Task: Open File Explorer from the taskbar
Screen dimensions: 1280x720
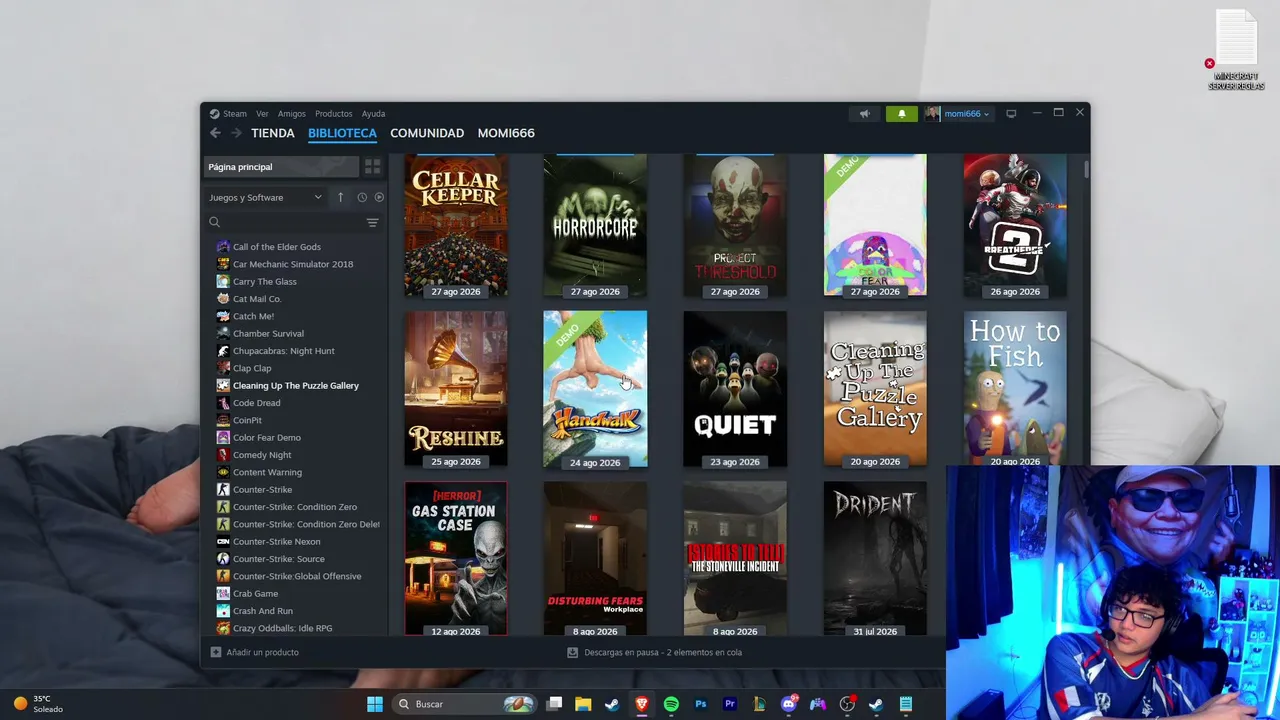Action: coord(583,704)
